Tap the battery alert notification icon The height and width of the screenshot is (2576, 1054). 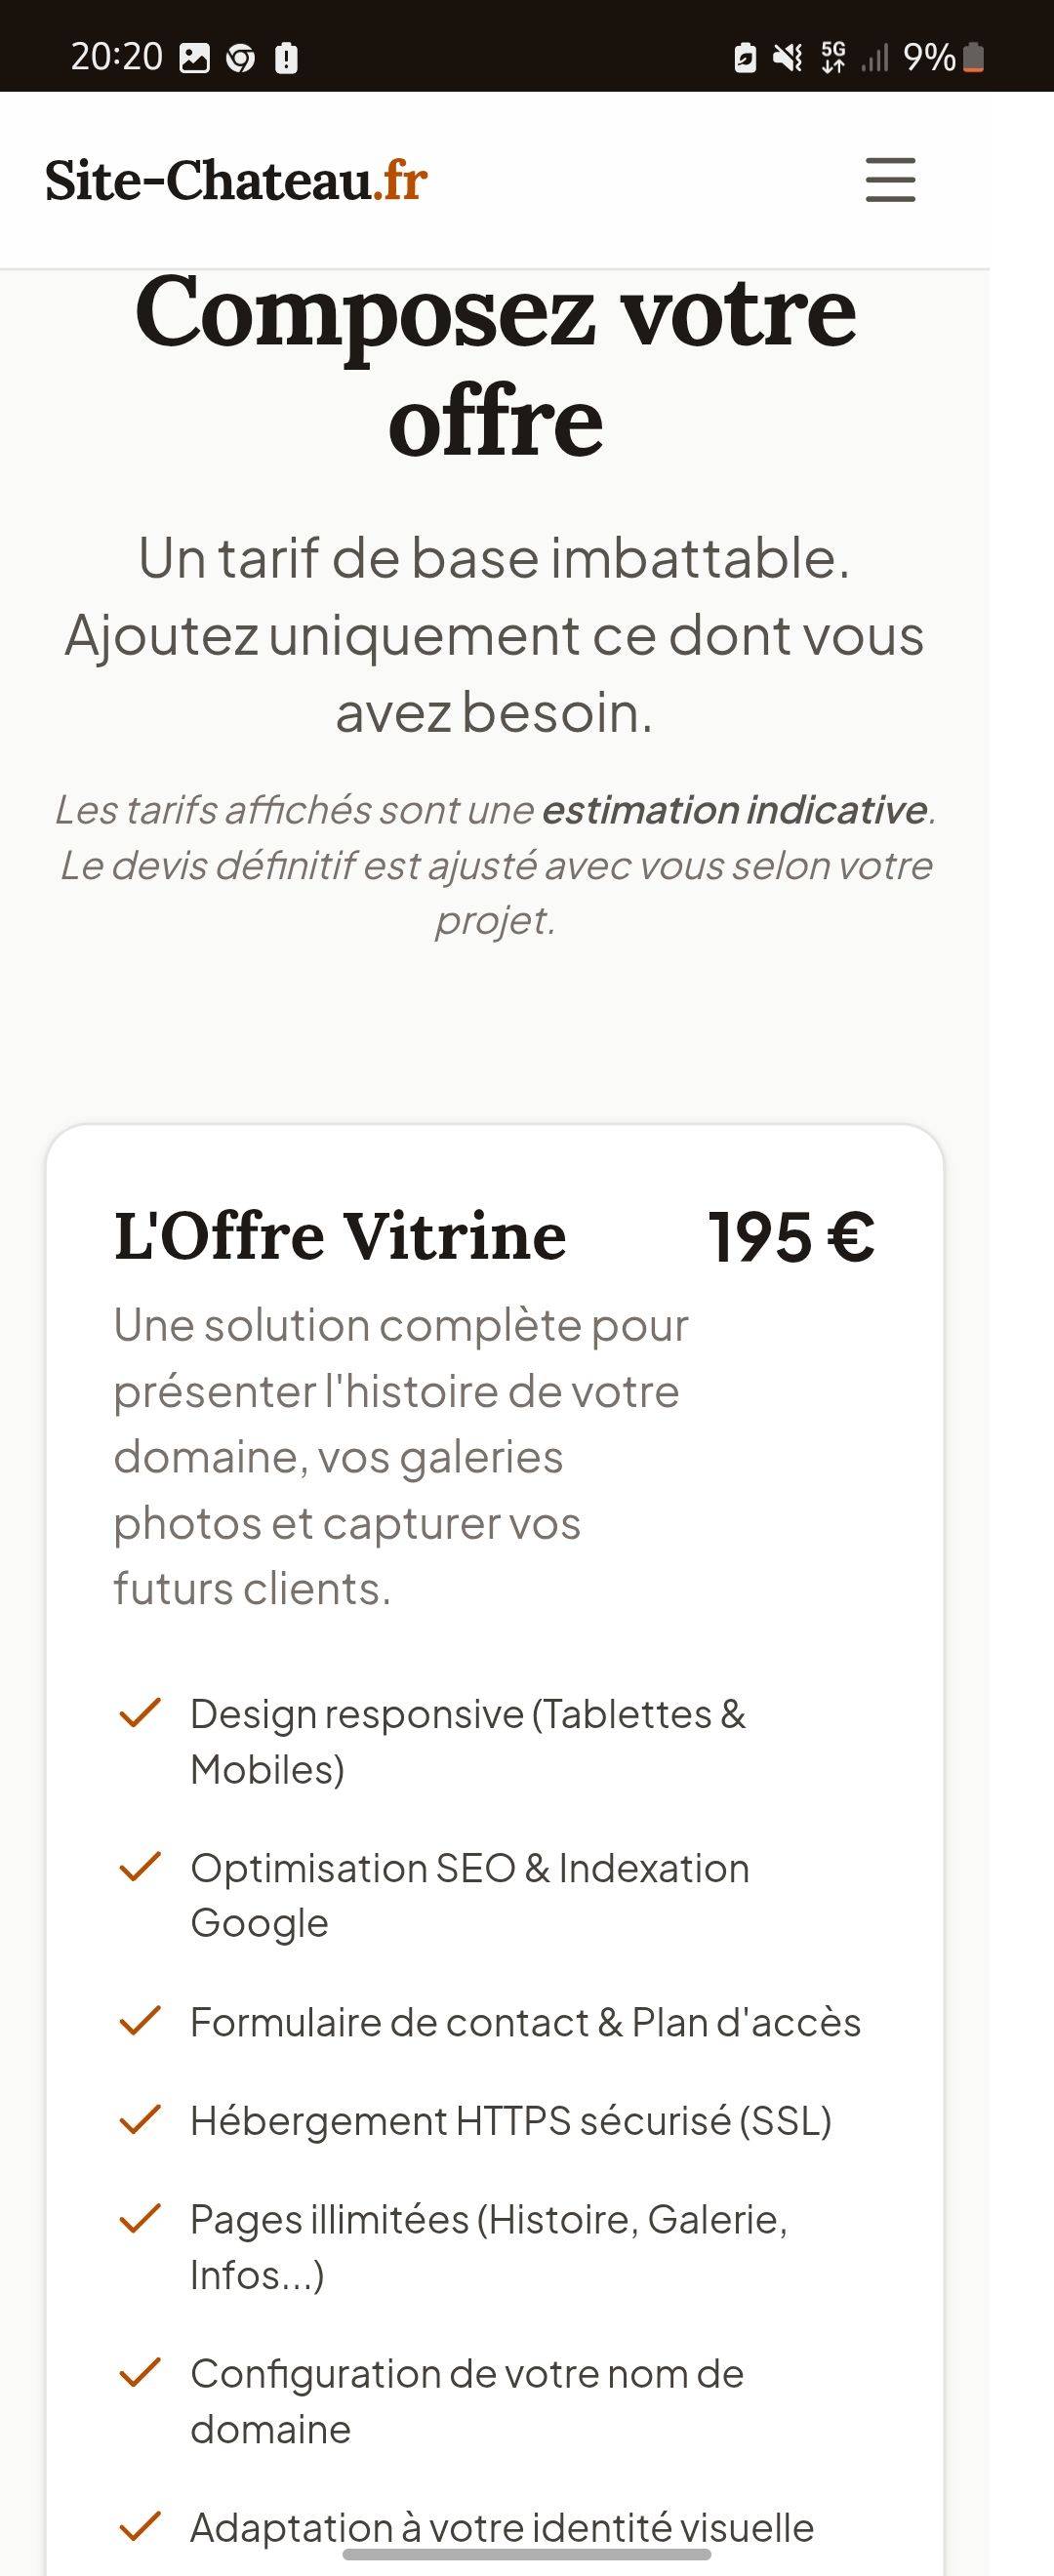(286, 58)
